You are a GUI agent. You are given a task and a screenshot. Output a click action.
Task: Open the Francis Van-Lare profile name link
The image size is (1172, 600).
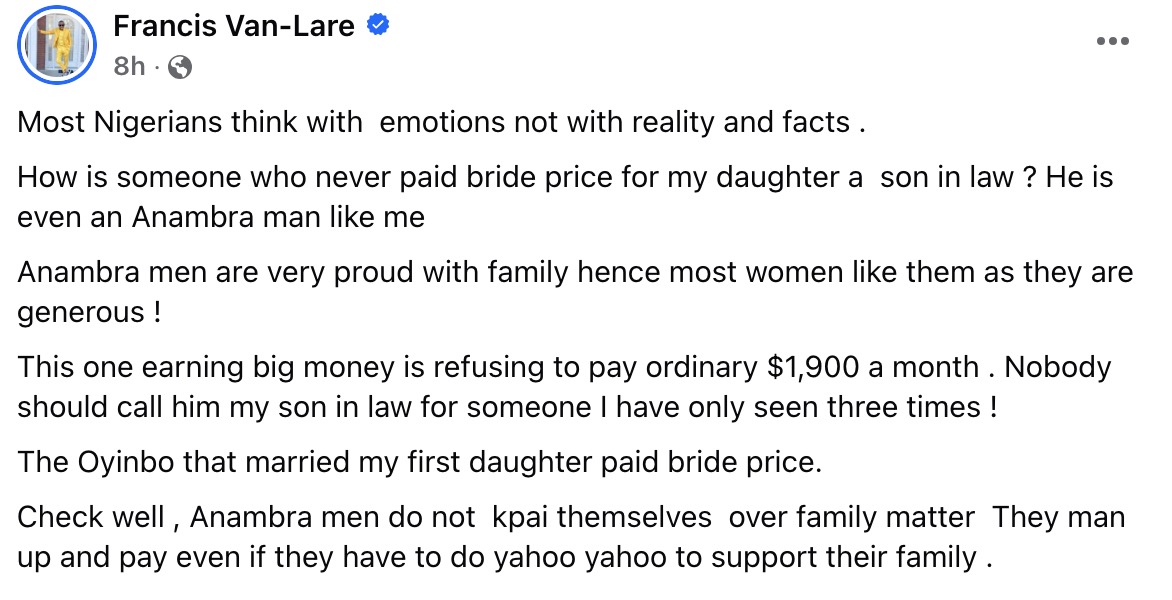(234, 26)
